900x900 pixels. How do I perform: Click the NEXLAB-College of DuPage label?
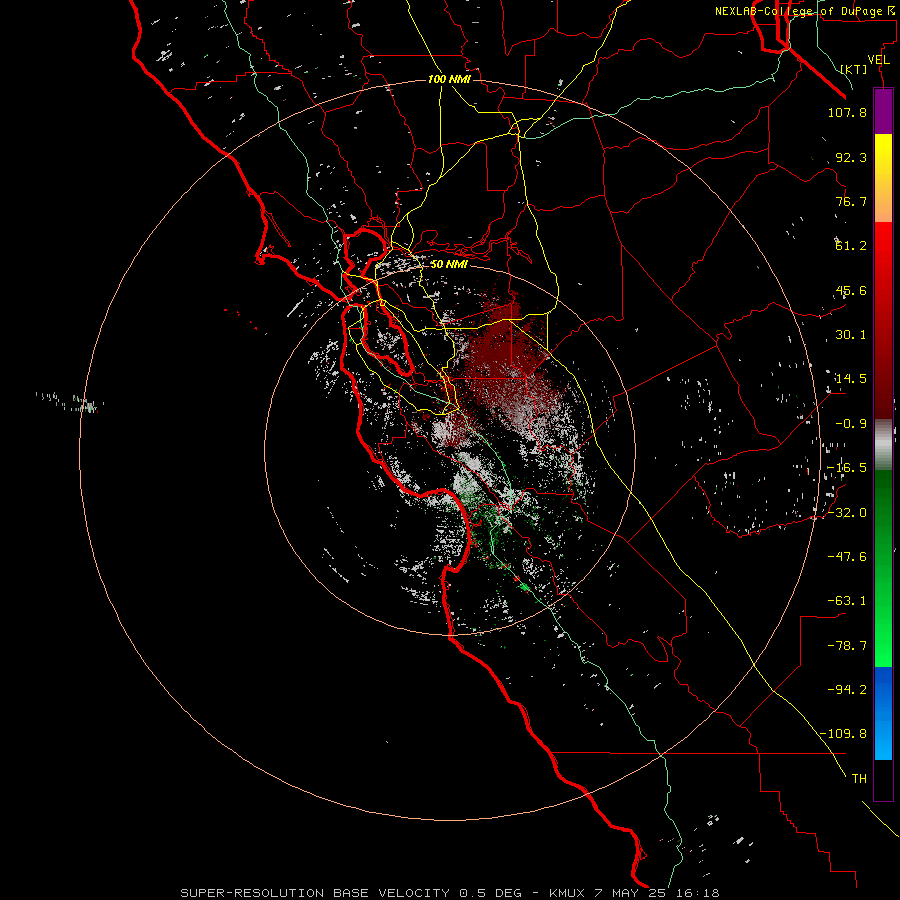pos(807,11)
